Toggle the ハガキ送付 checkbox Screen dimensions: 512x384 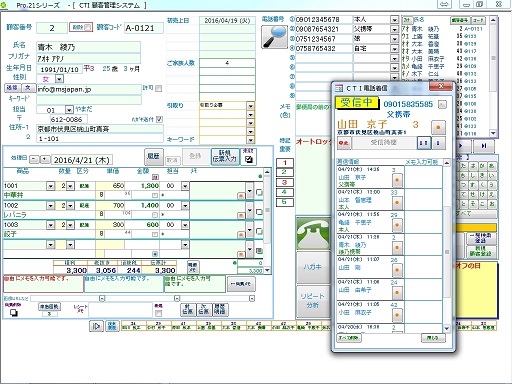coord(159,119)
